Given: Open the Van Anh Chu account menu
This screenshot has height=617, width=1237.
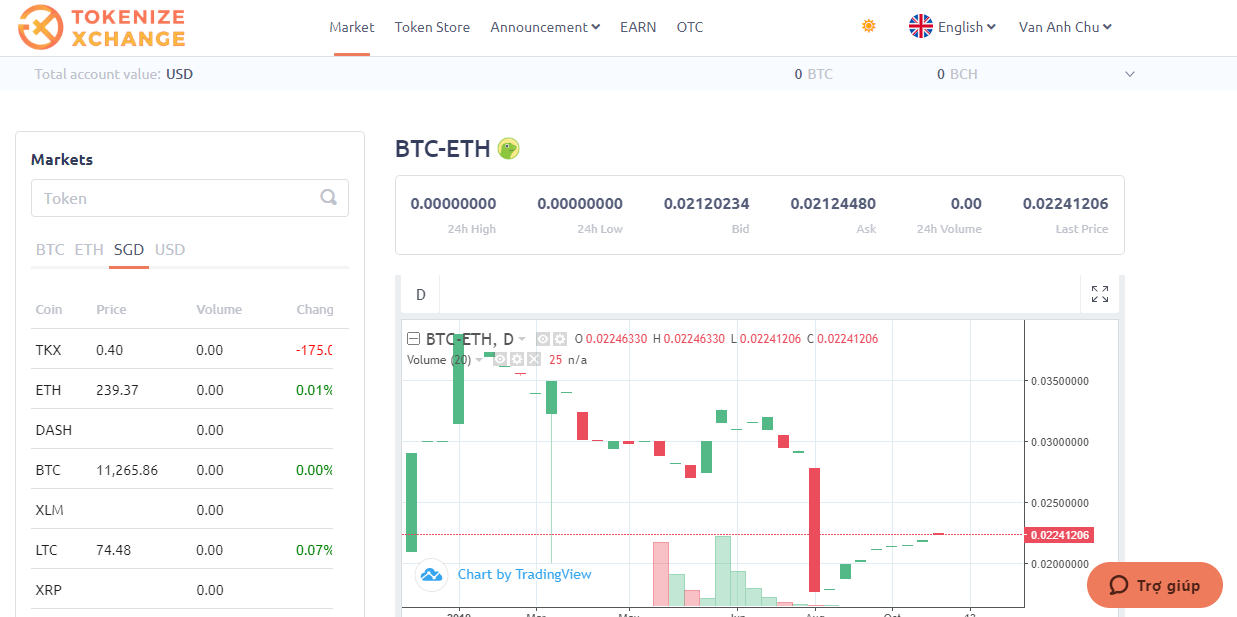Looking at the screenshot, I should click(1065, 27).
